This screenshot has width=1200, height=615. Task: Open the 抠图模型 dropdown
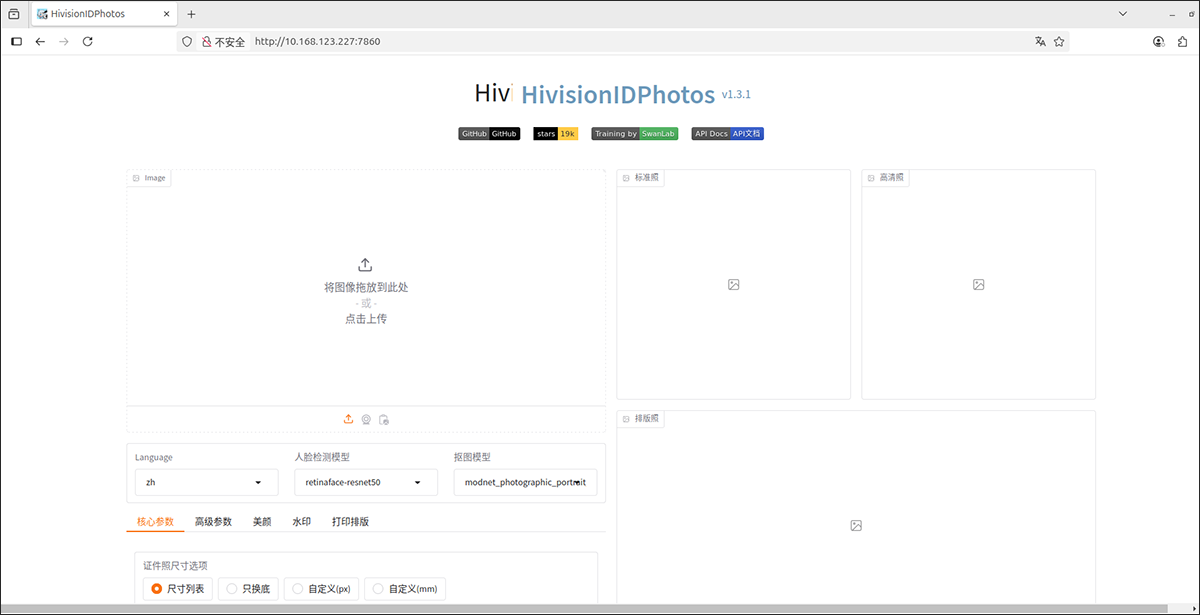pyautogui.click(x=525, y=483)
